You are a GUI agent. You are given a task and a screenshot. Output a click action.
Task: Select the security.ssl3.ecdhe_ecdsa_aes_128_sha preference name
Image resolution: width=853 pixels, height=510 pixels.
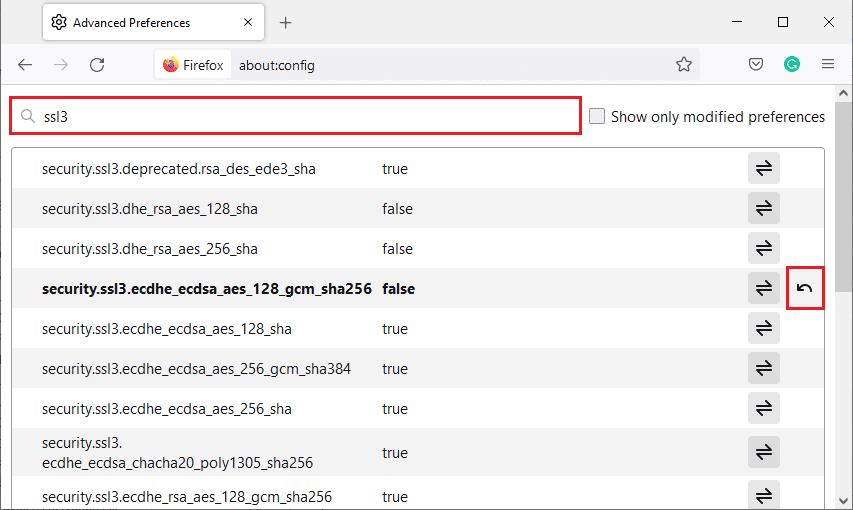166,329
